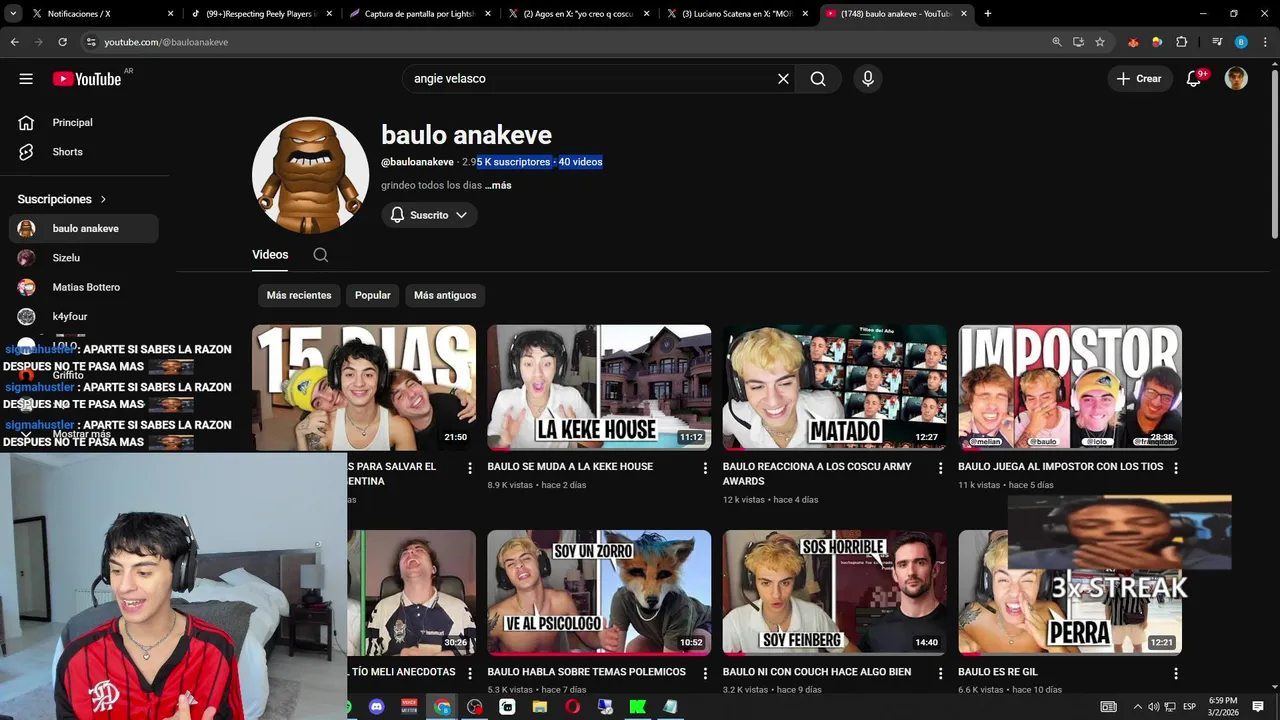Play the 15 DIAS video thumbnail
The width and height of the screenshot is (1280, 720).
364,387
